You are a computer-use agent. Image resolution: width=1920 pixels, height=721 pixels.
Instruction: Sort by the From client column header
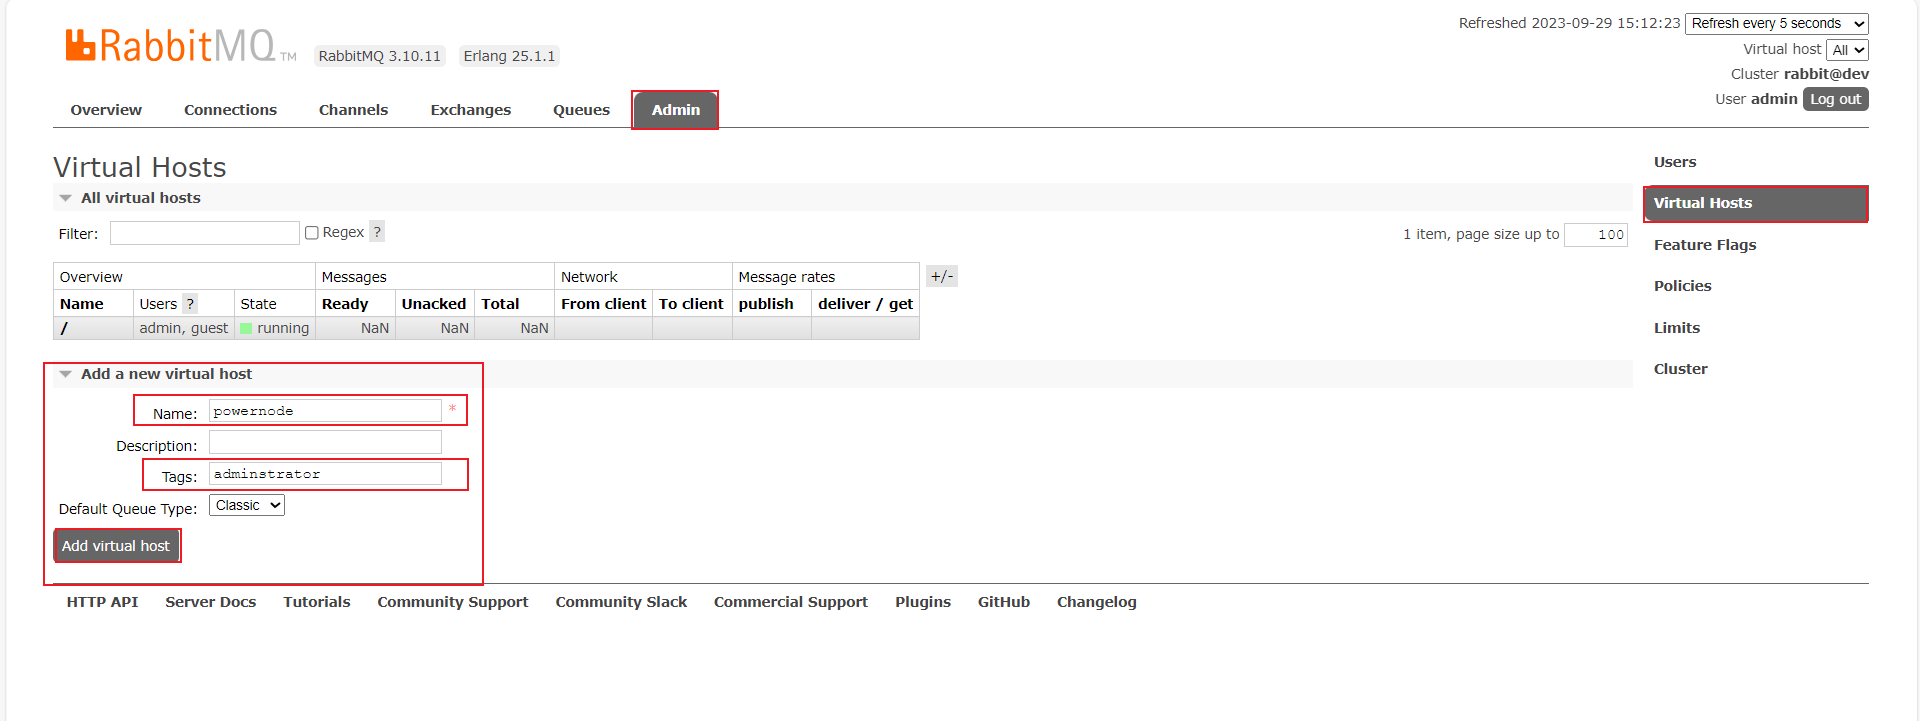(604, 304)
